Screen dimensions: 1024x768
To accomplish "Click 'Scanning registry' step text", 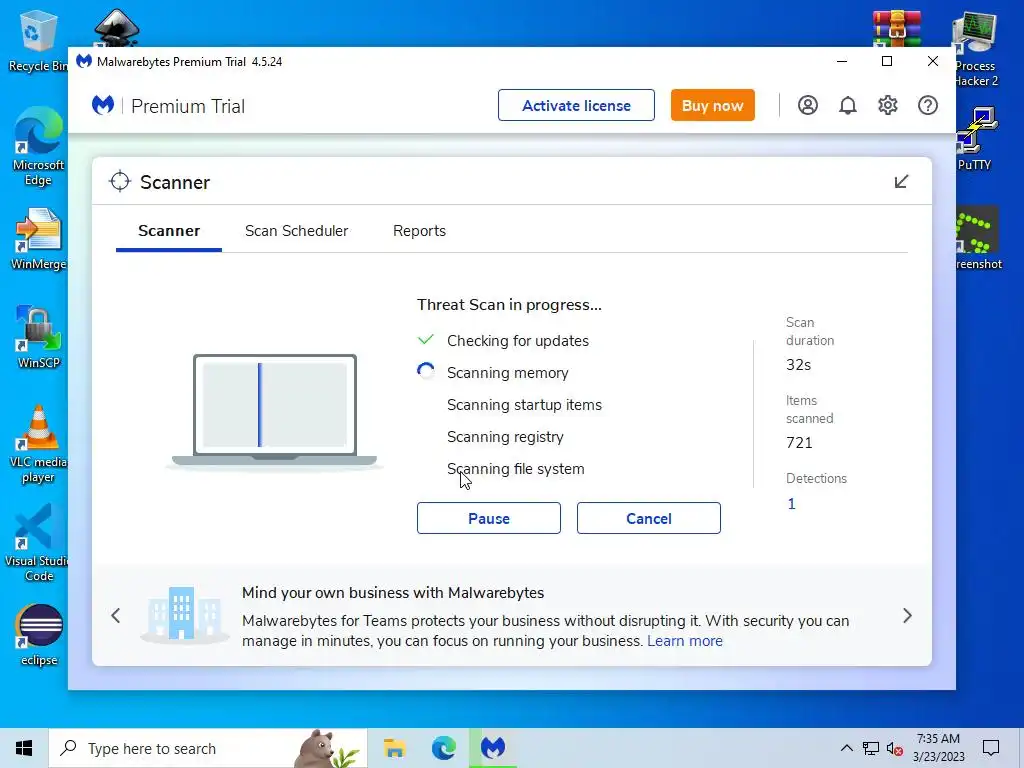I will pyautogui.click(x=505, y=437).
